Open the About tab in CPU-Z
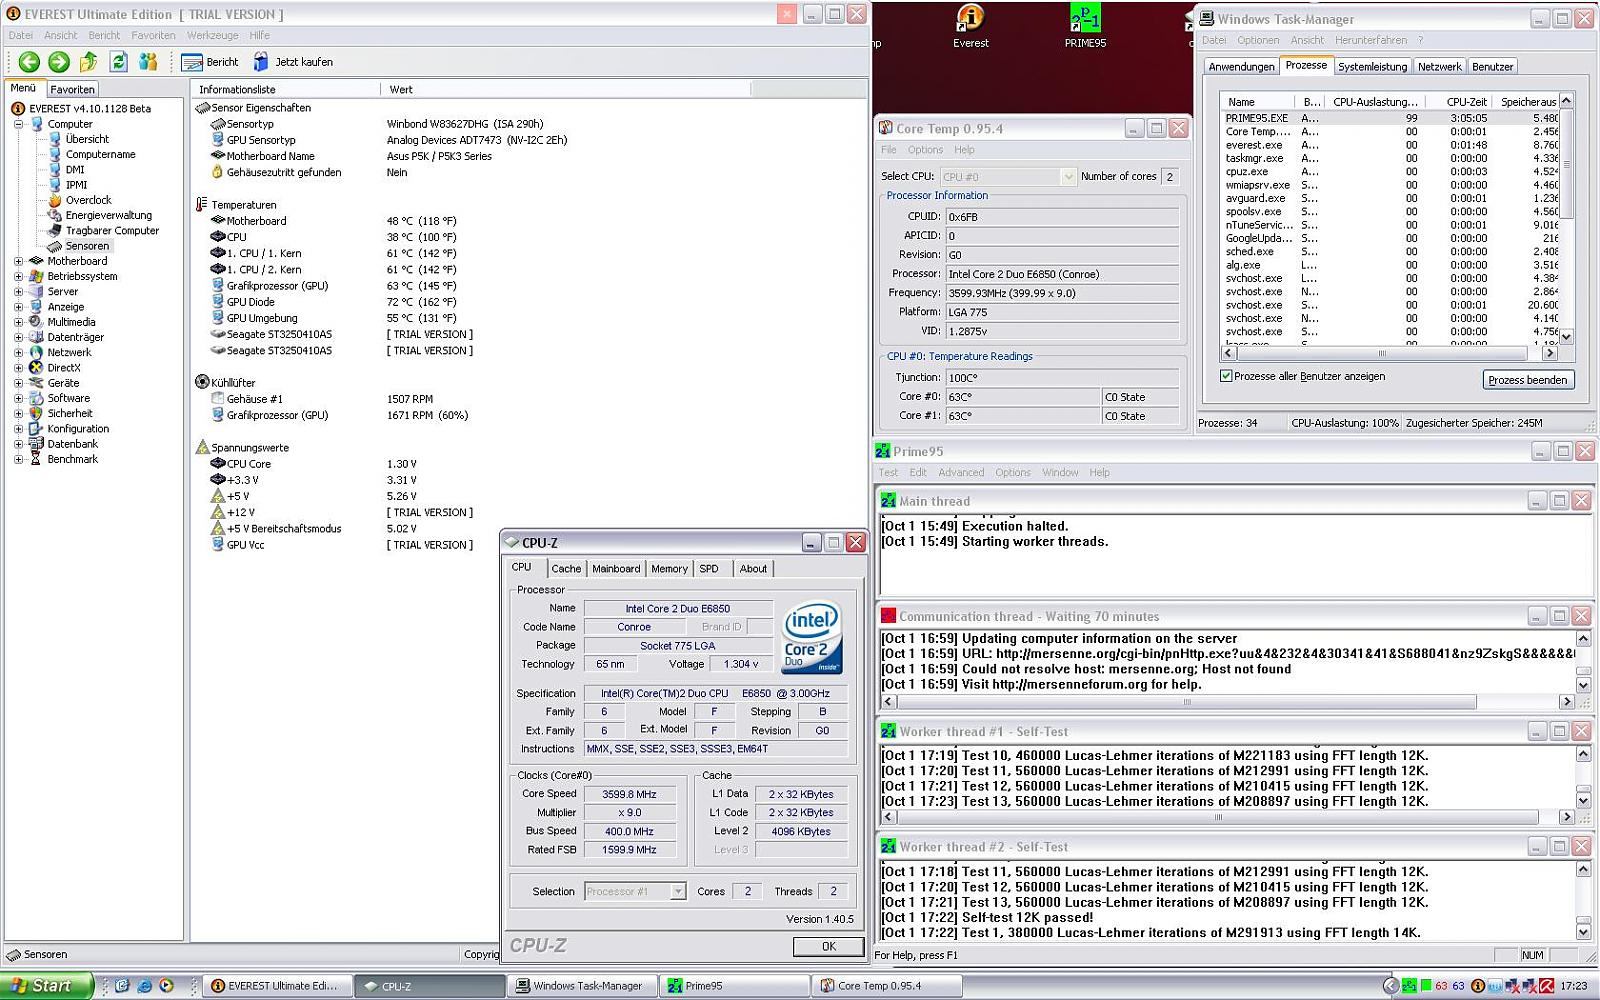This screenshot has width=1600, height=1000. (753, 569)
